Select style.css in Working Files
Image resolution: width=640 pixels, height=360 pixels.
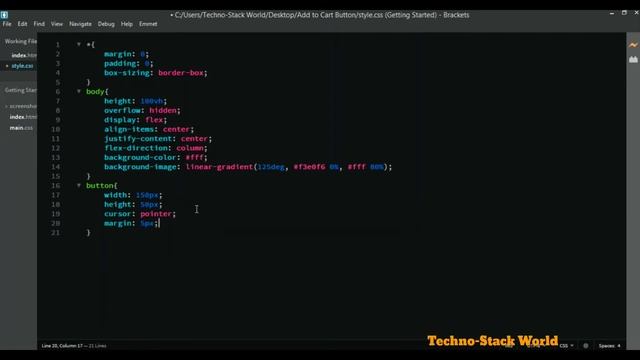pos(22,66)
